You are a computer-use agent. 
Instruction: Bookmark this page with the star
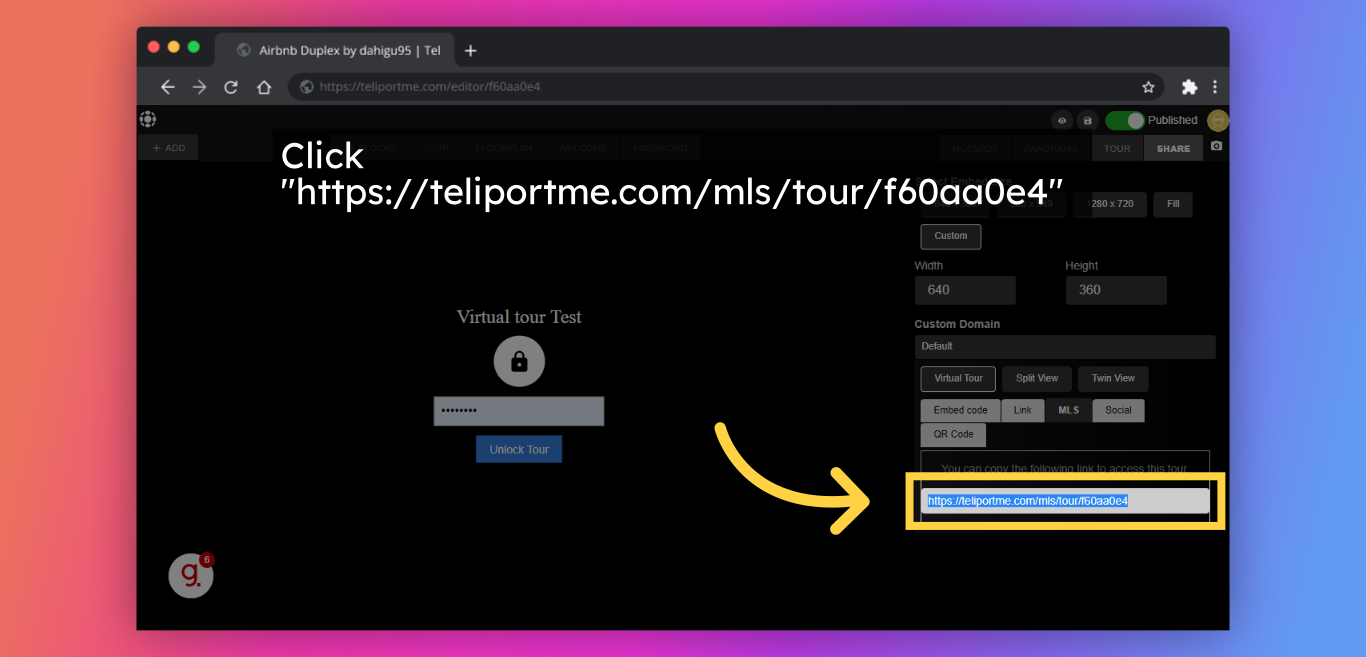[1148, 87]
